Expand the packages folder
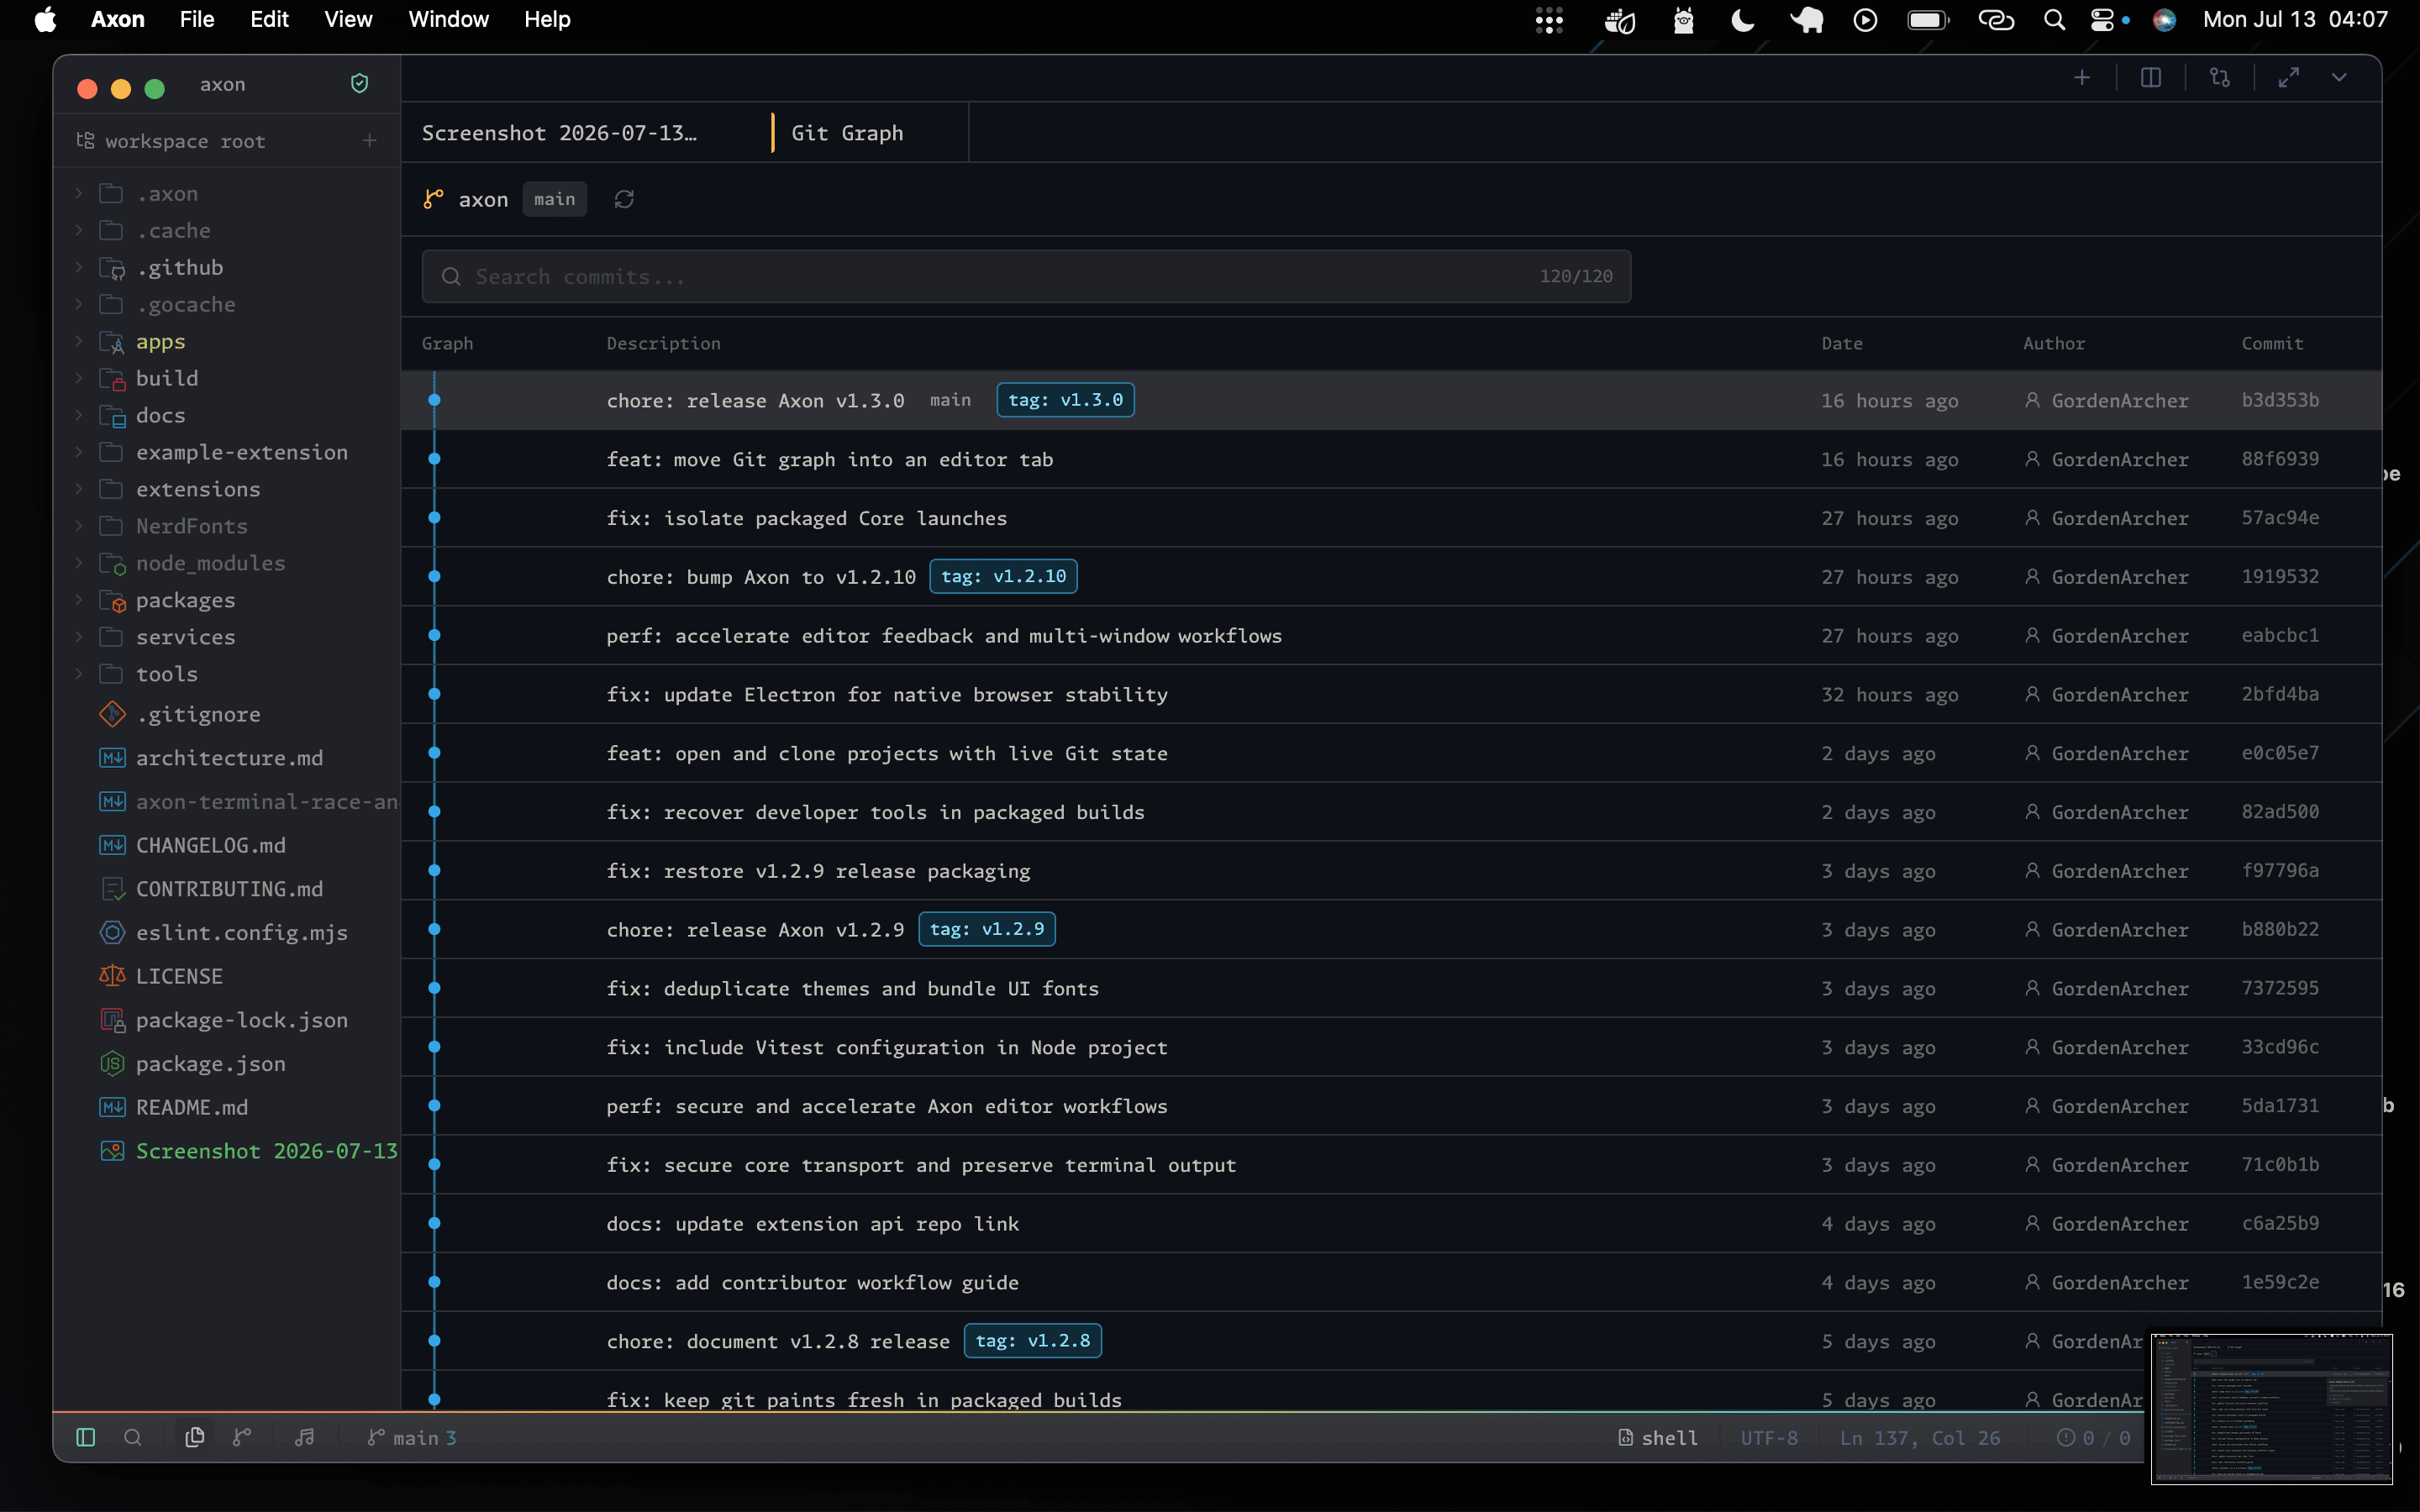The width and height of the screenshot is (2420, 1512). pyautogui.click(x=185, y=600)
